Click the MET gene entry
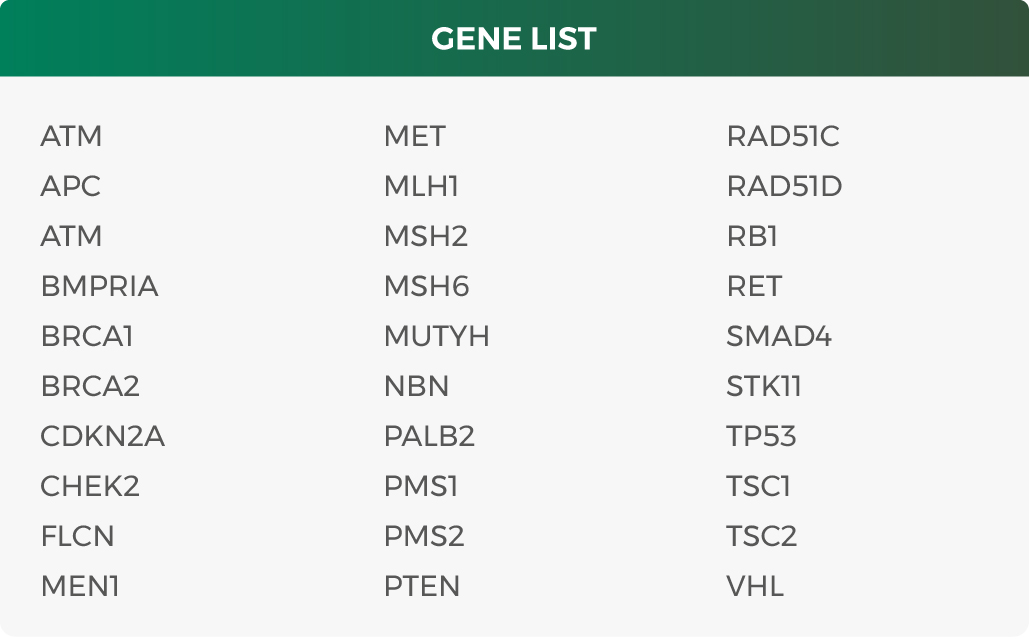Screen dimensions: 1029x639 415,136
